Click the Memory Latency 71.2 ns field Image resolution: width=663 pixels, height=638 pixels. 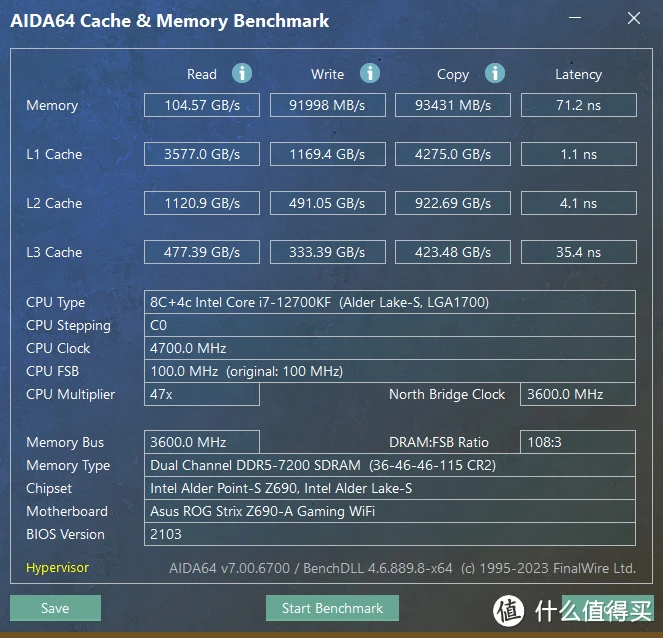(578, 105)
